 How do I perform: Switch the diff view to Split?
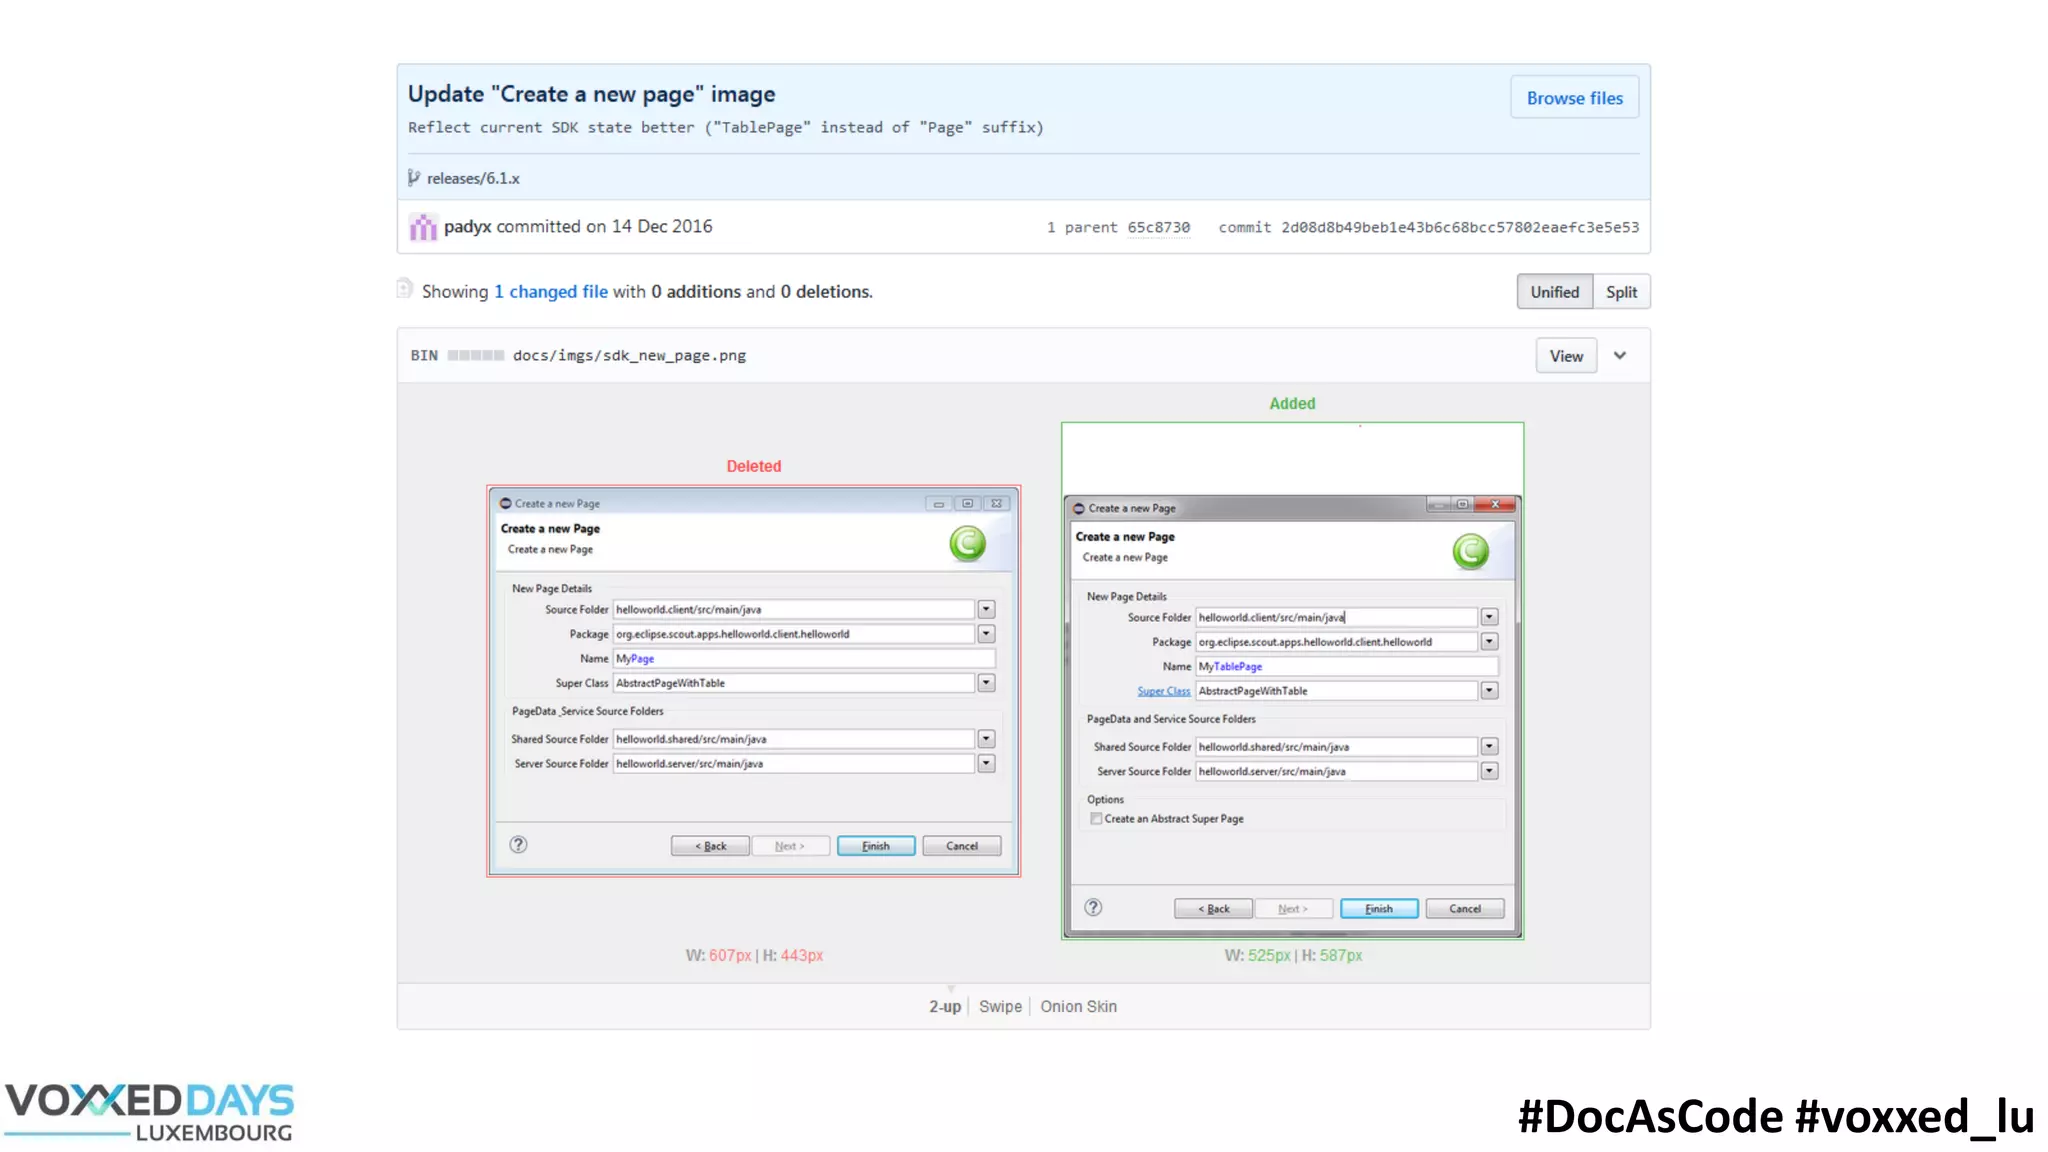pyautogui.click(x=1621, y=292)
